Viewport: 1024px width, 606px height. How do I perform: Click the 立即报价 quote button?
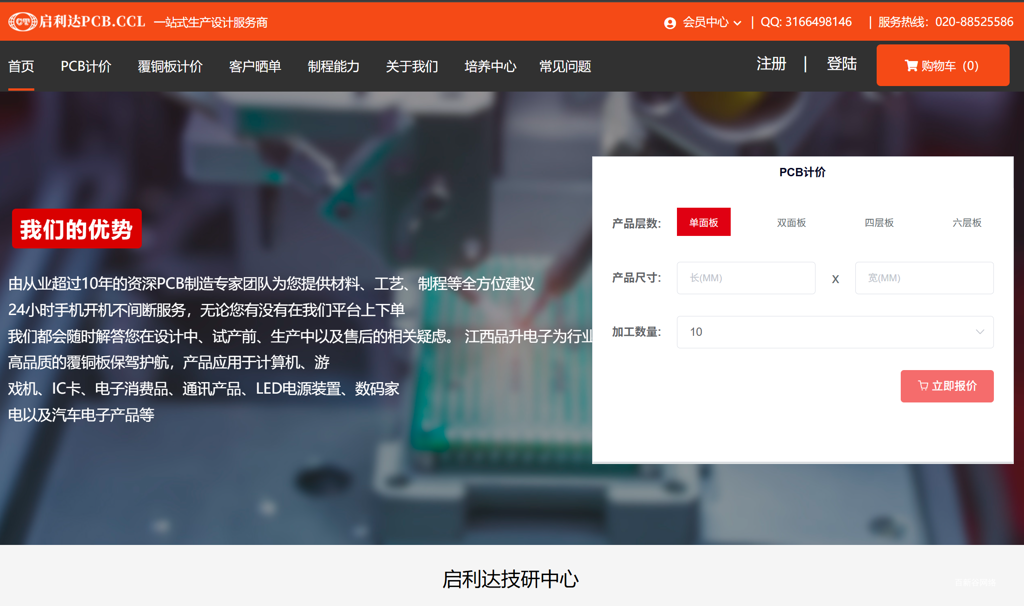click(x=947, y=386)
